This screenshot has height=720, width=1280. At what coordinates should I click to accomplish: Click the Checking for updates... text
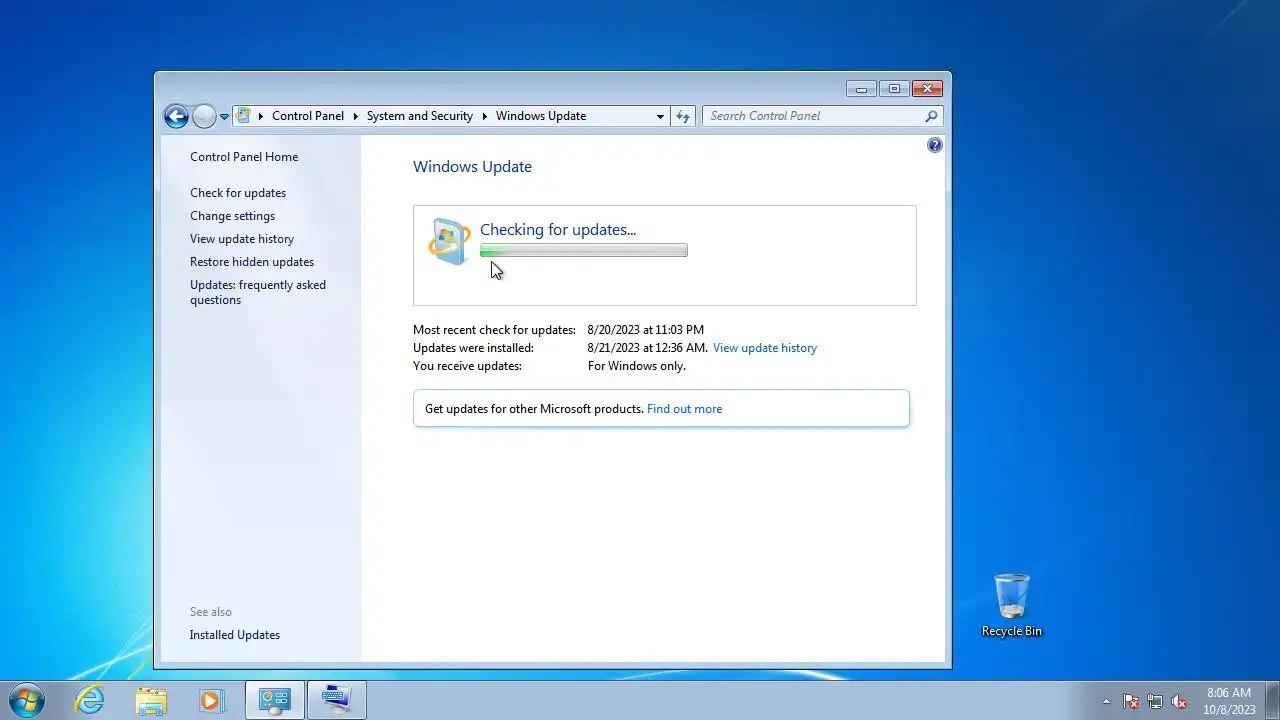coord(558,230)
